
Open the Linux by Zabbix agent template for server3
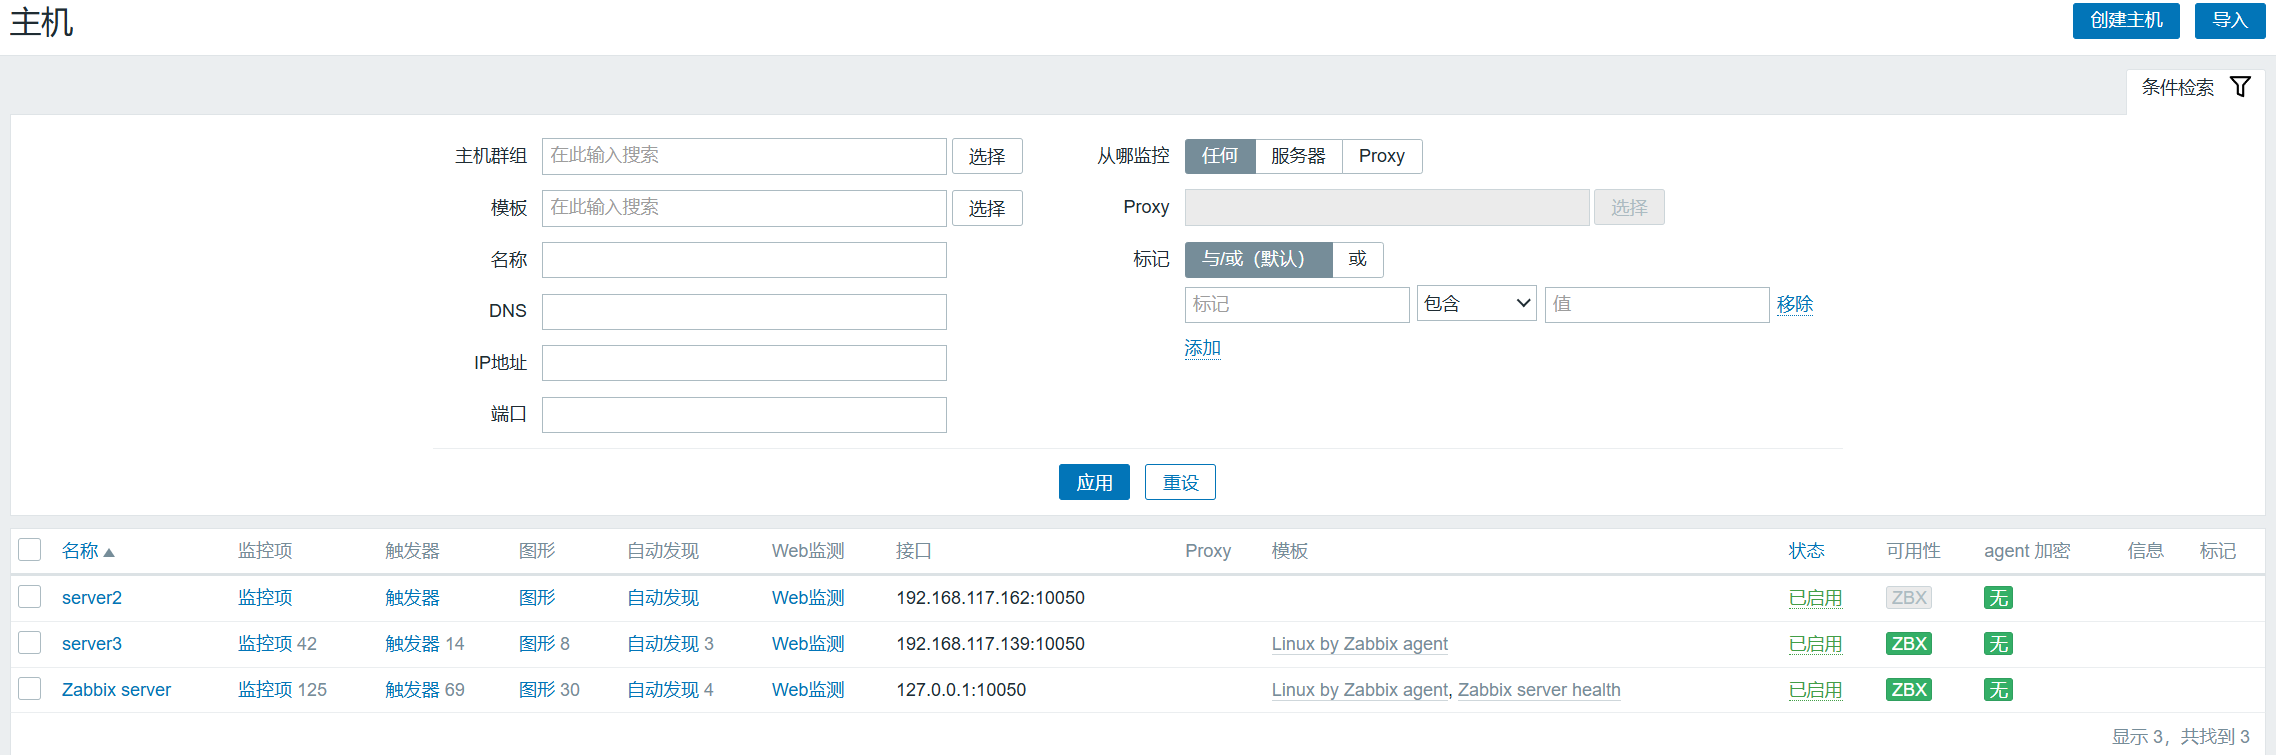tap(1360, 644)
